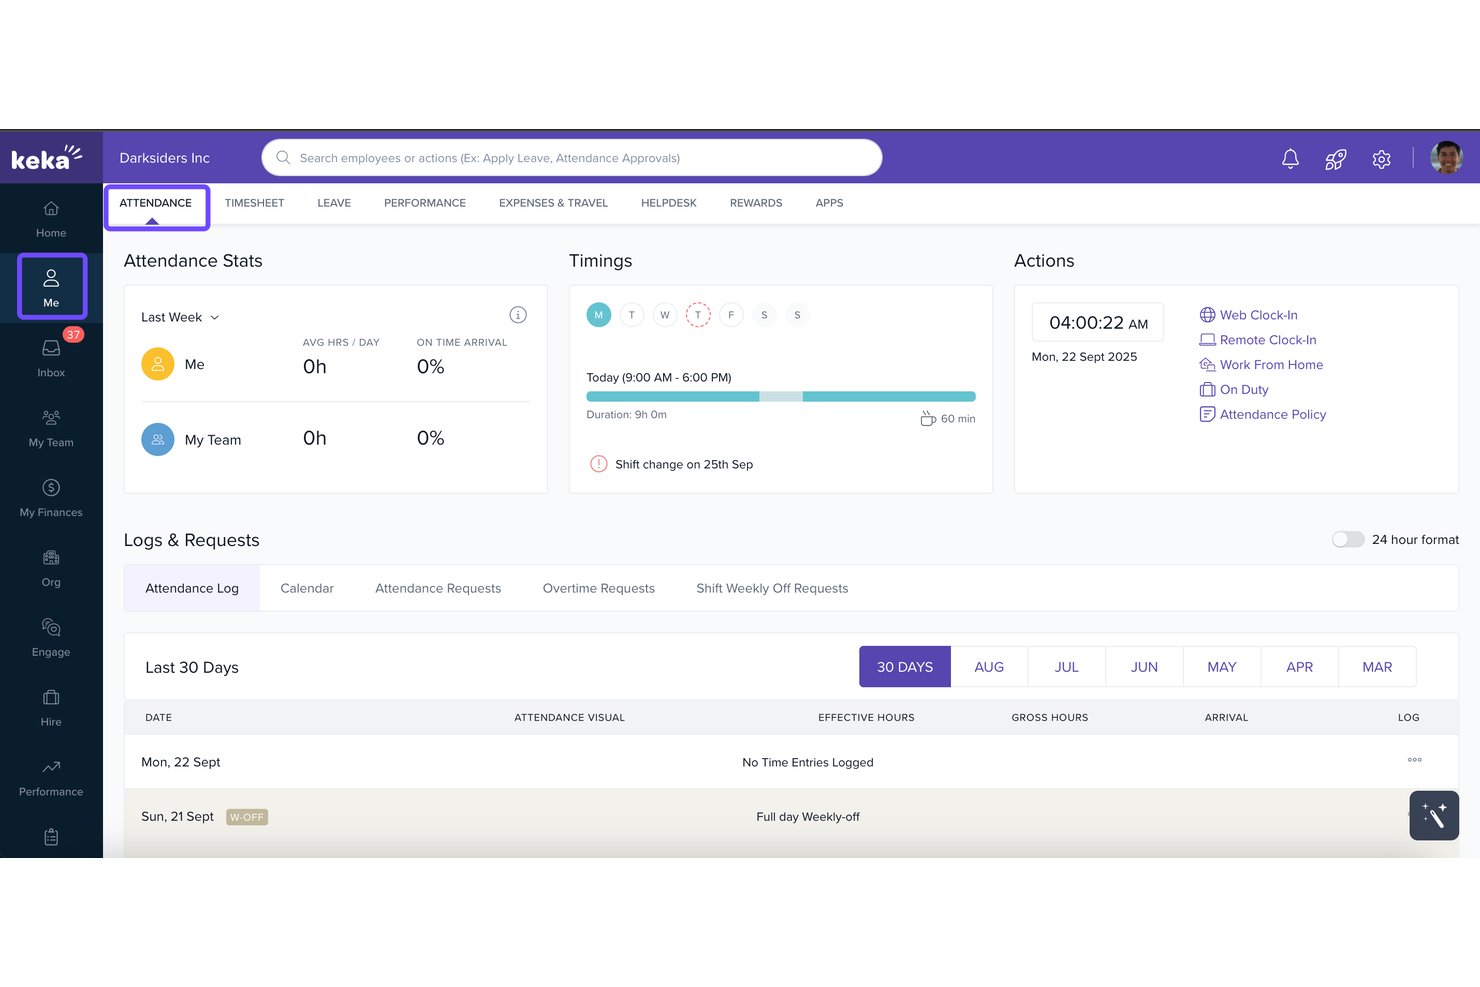Click Work From Home link
Viewport: 1480px width, 987px height.
tap(1261, 365)
